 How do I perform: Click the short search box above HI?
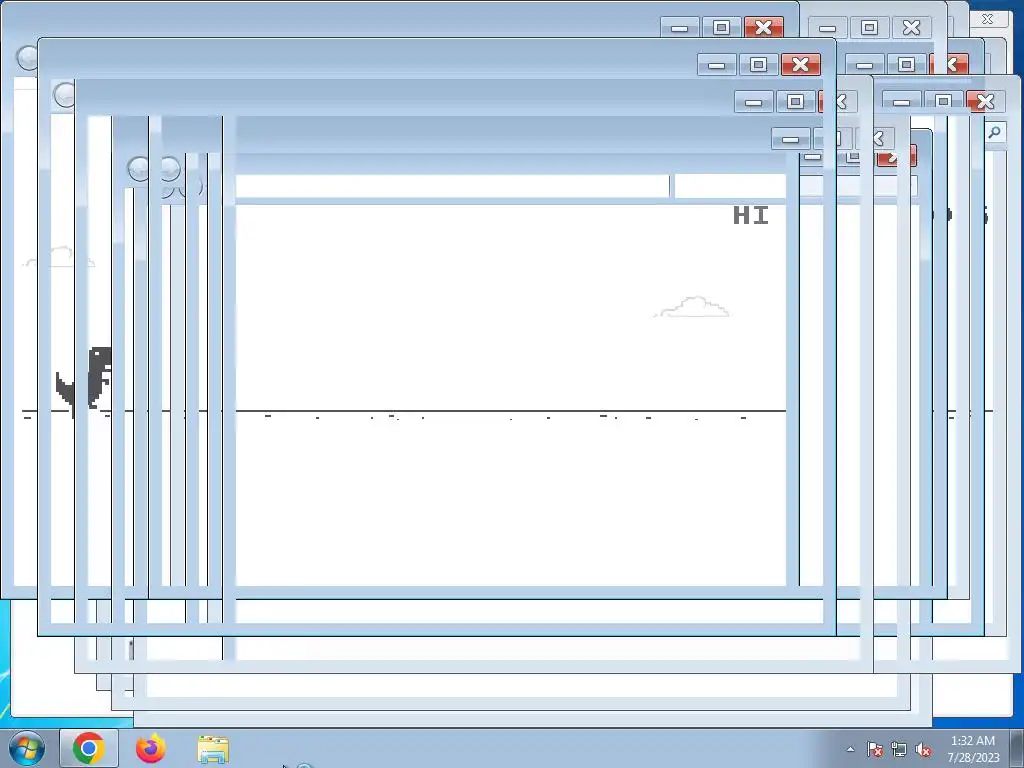pos(729,185)
